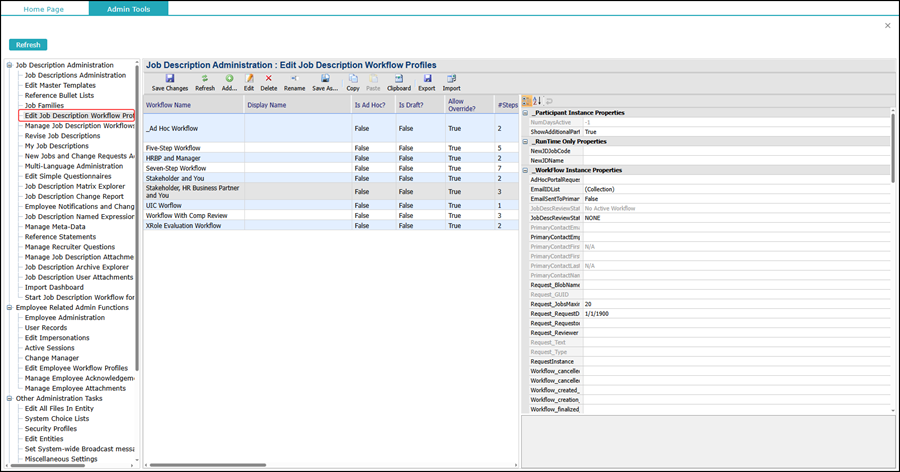Click the Import toolbar icon
Screen dimensions: 900x472
coord(452,78)
